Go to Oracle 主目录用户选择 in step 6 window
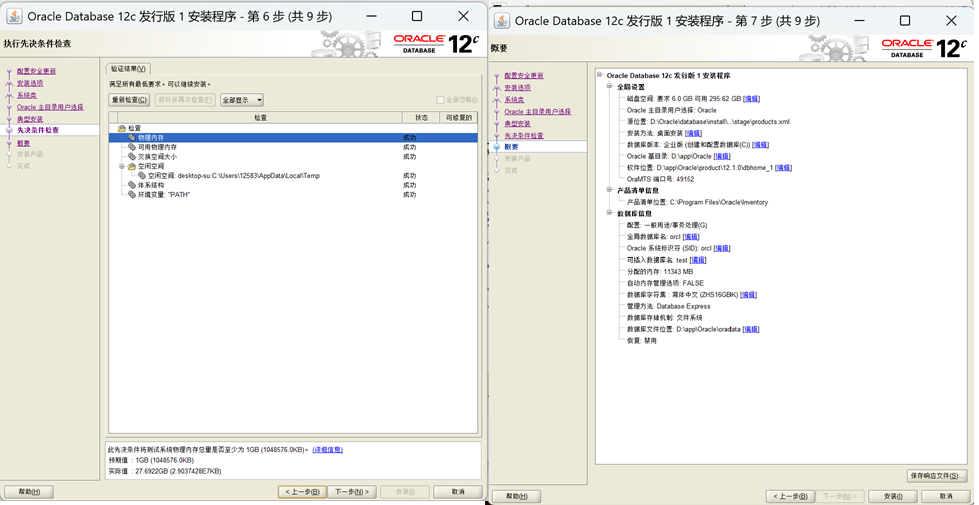This screenshot has width=979, height=505. (50, 107)
